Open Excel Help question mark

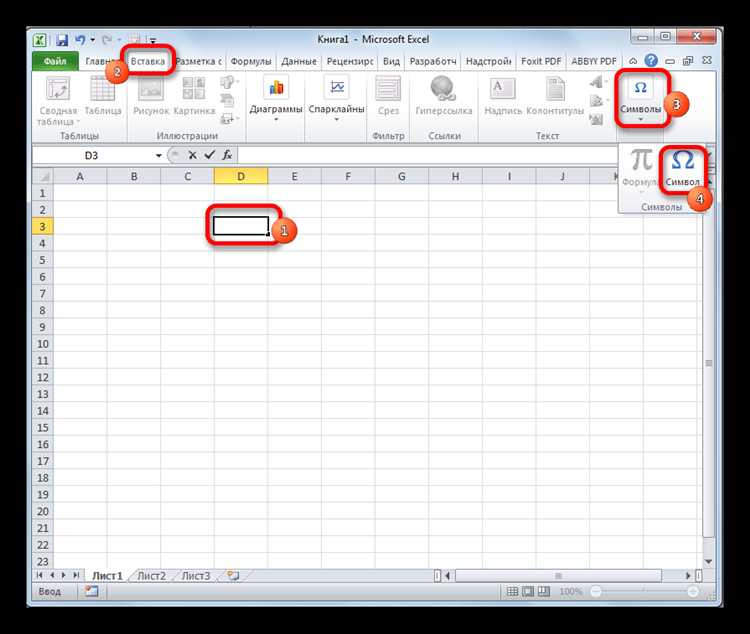(651, 61)
